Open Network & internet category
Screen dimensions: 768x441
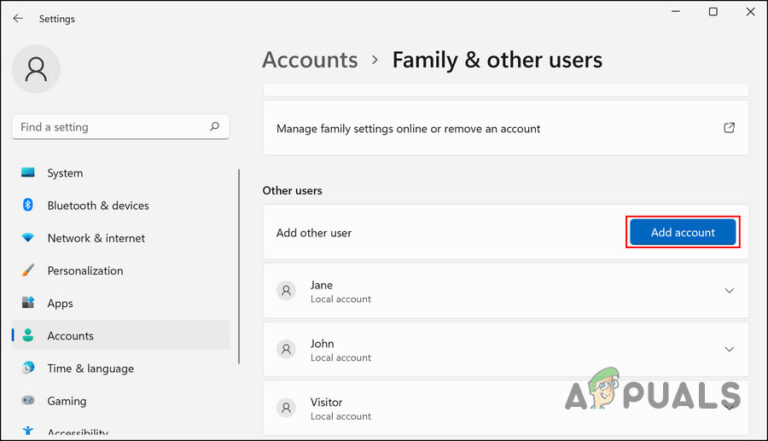click(x=120, y=238)
